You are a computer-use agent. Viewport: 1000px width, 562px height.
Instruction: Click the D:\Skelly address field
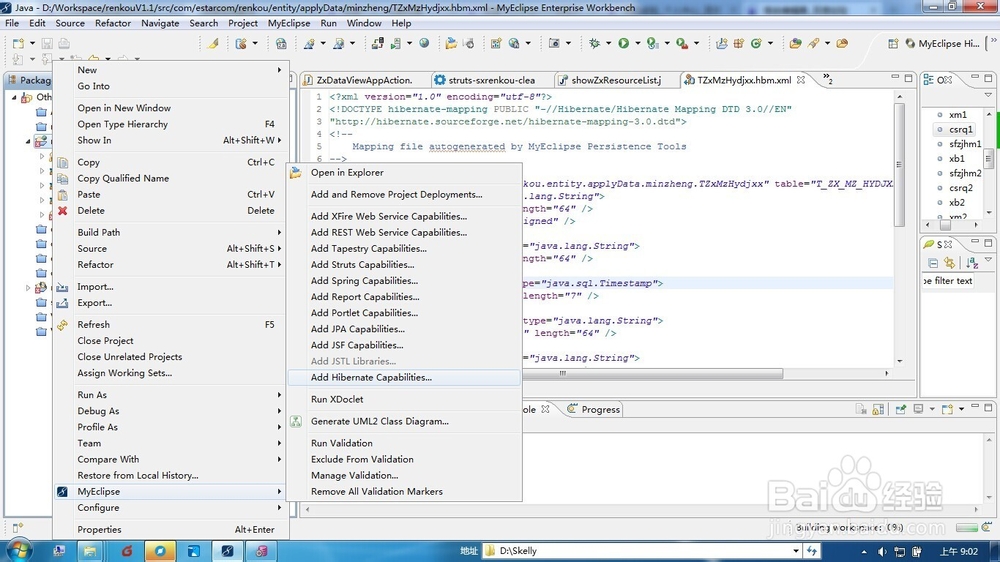638,551
